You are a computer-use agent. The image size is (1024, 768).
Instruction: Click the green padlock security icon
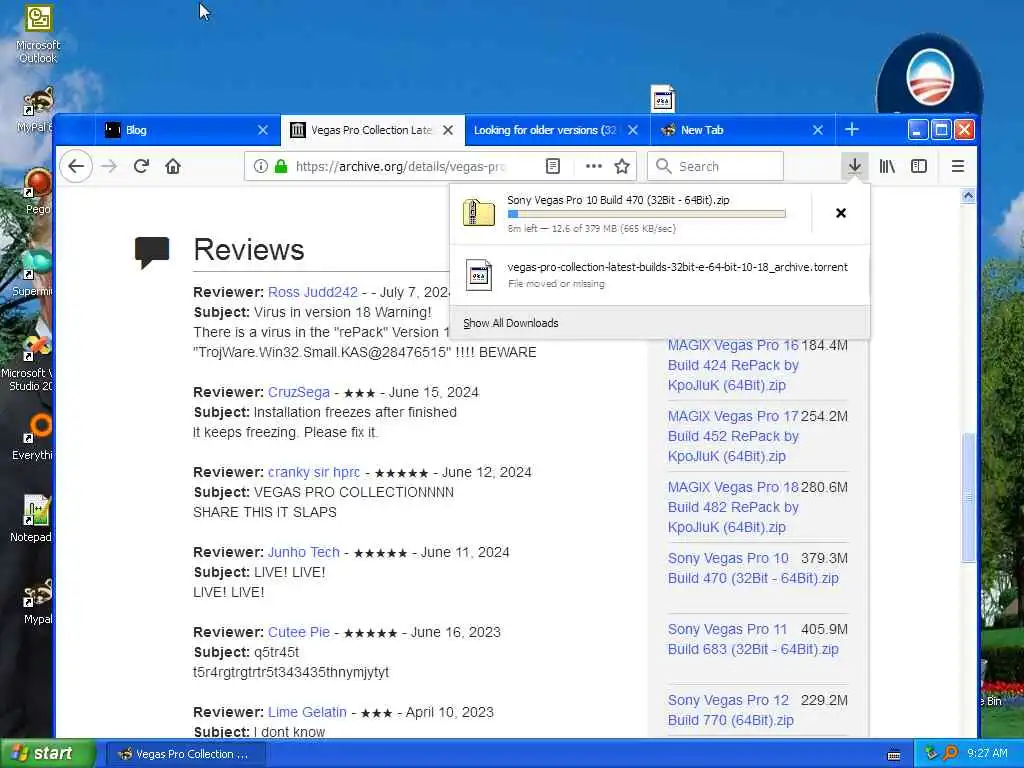tap(281, 167)
